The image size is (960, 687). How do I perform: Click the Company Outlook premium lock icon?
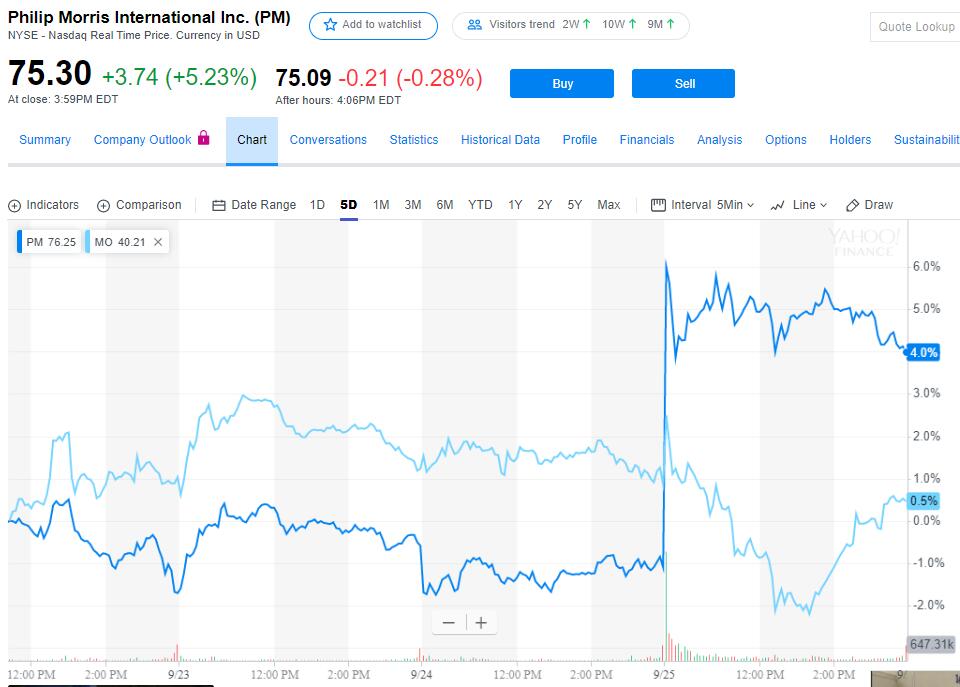204,138
